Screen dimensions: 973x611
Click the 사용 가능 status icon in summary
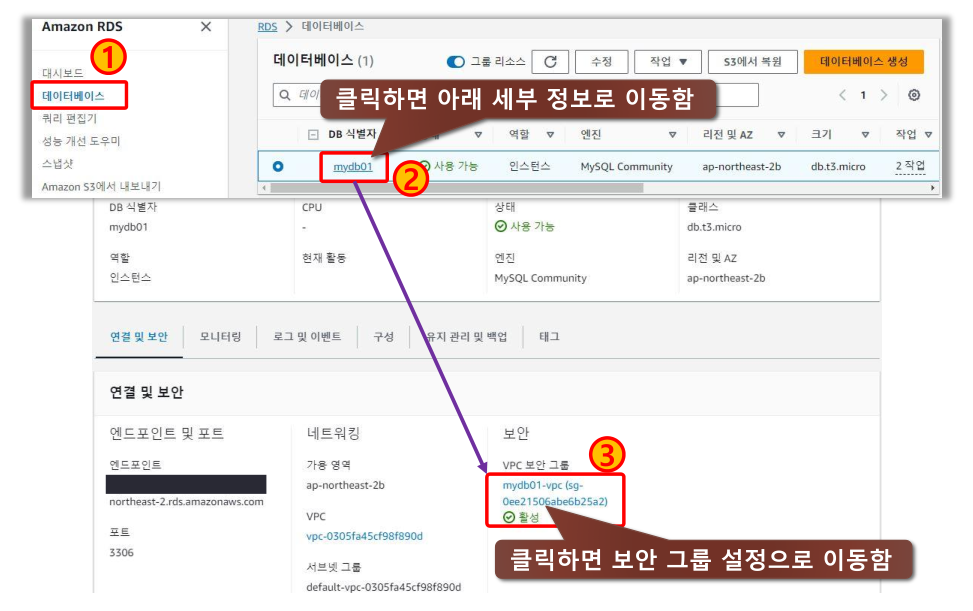pyautogui.click(x=501, y=226)
